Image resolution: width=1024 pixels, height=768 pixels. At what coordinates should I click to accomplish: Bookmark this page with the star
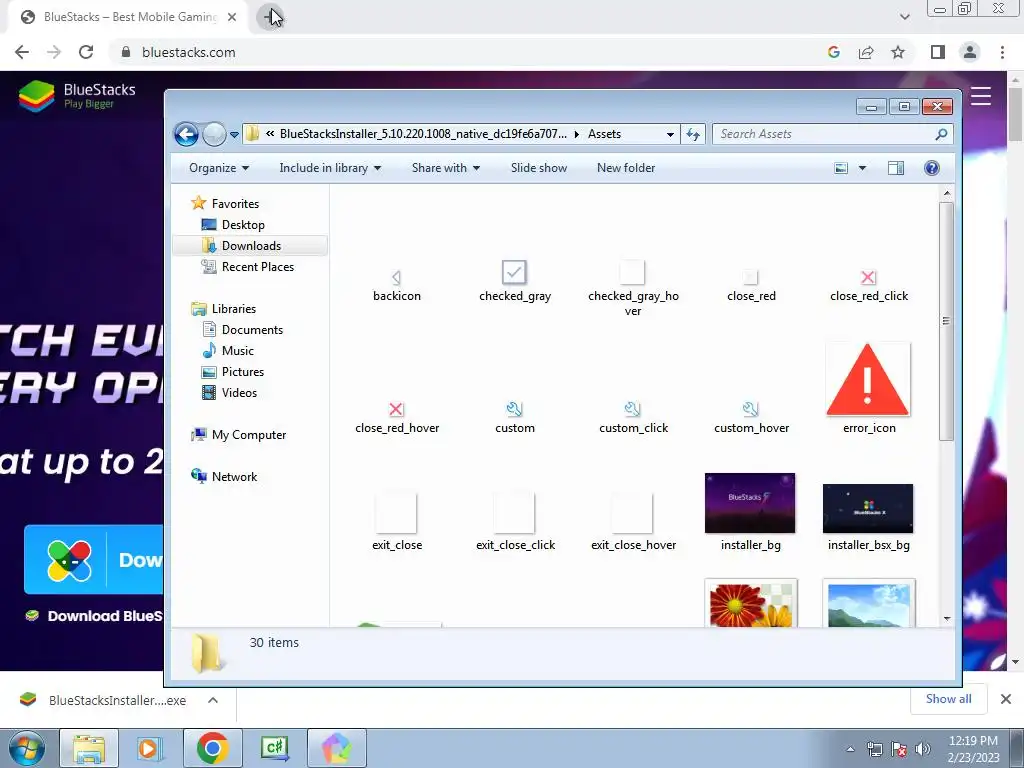[x=898, y=52]
